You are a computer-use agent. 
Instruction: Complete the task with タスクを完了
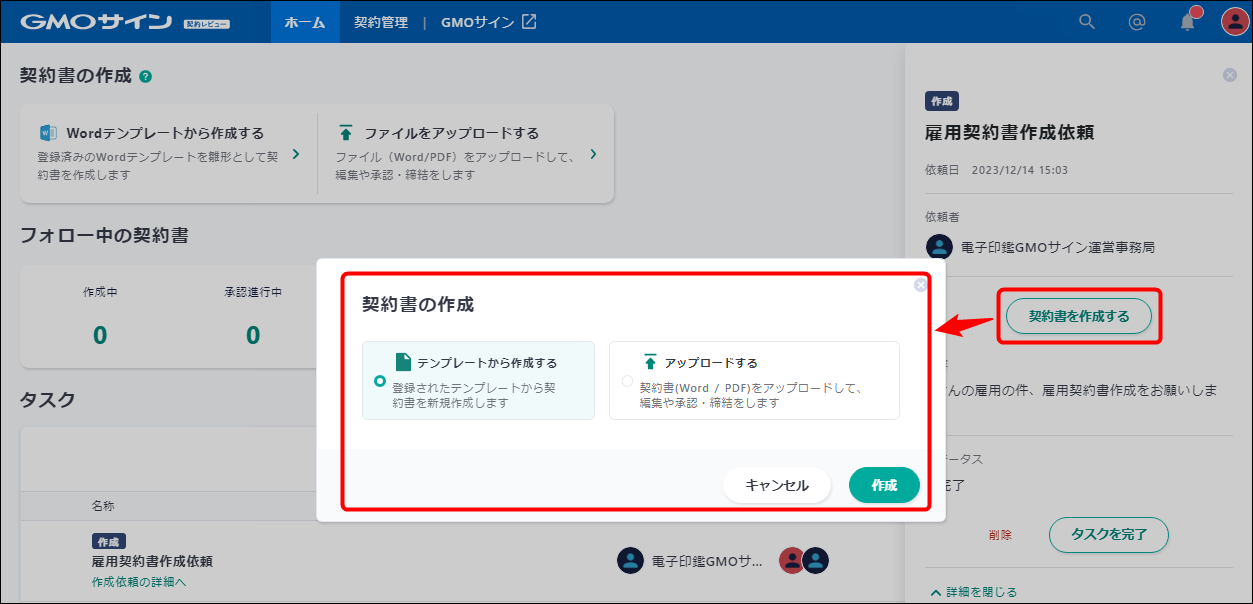[x=1108, y=535]
